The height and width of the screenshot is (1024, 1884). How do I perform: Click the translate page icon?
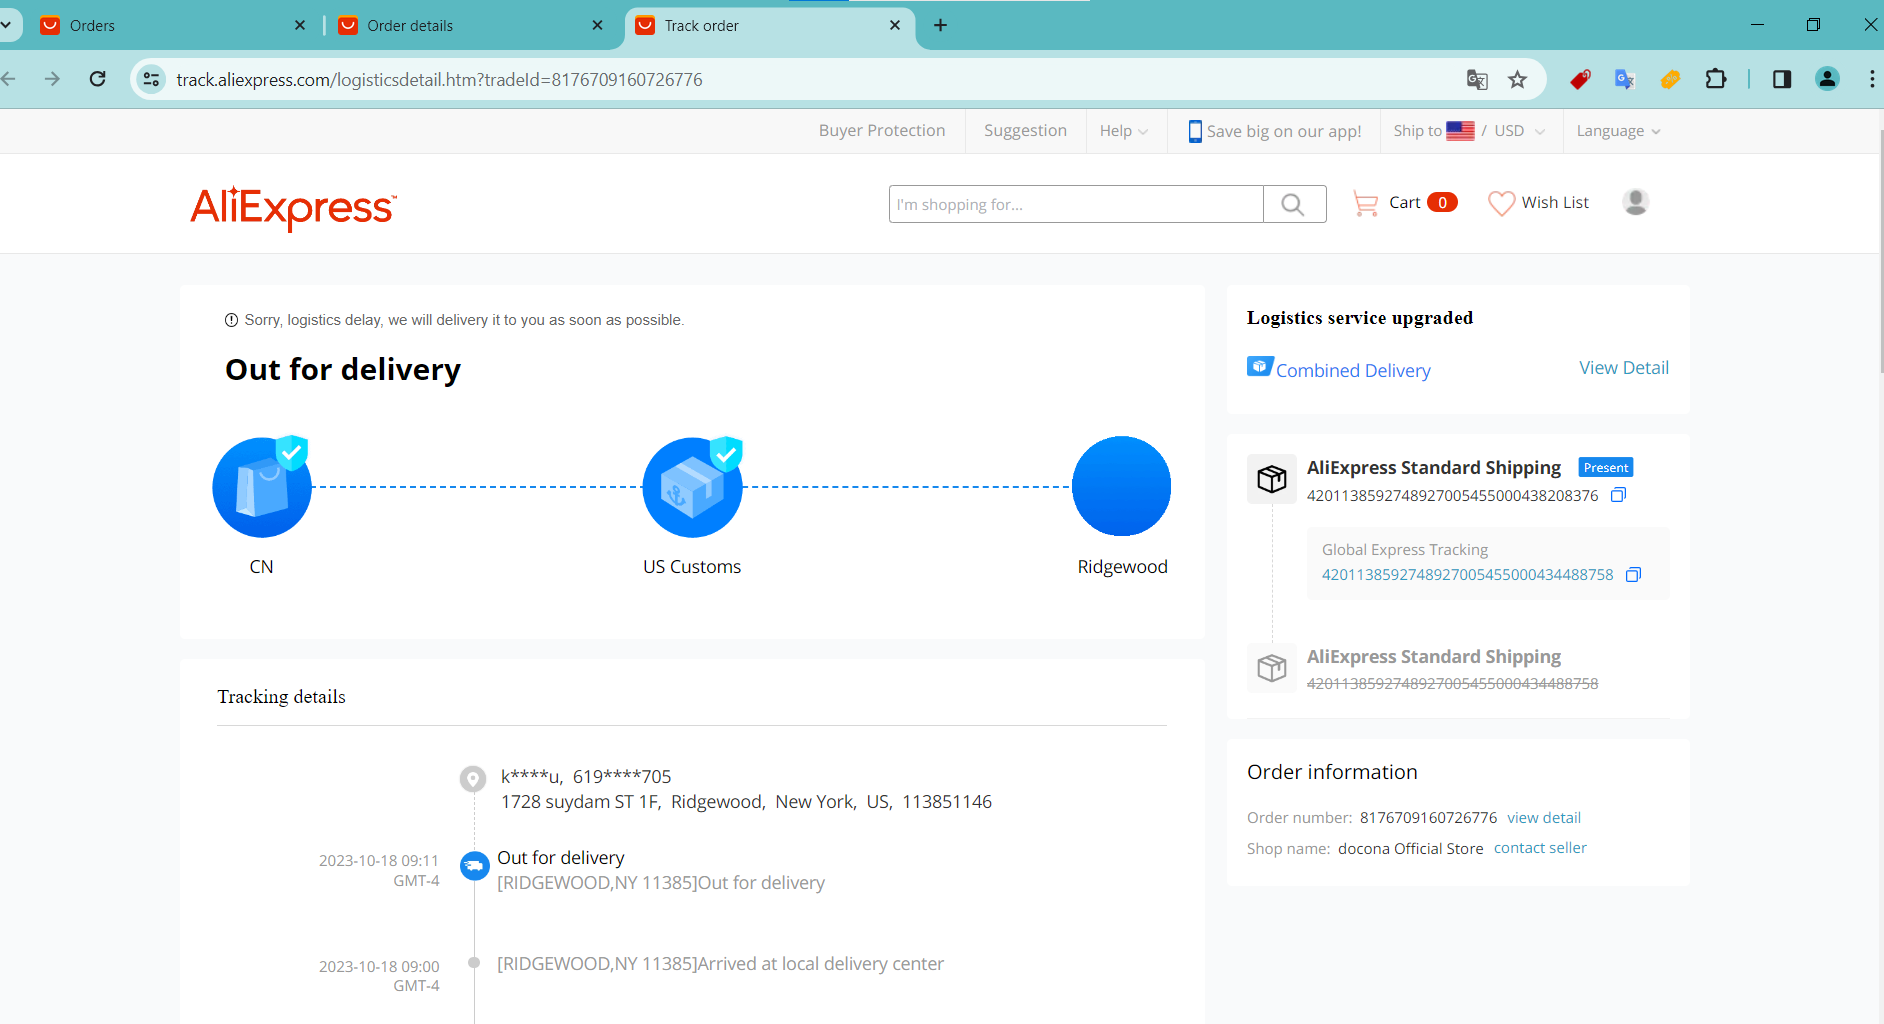pos(1477,79)
